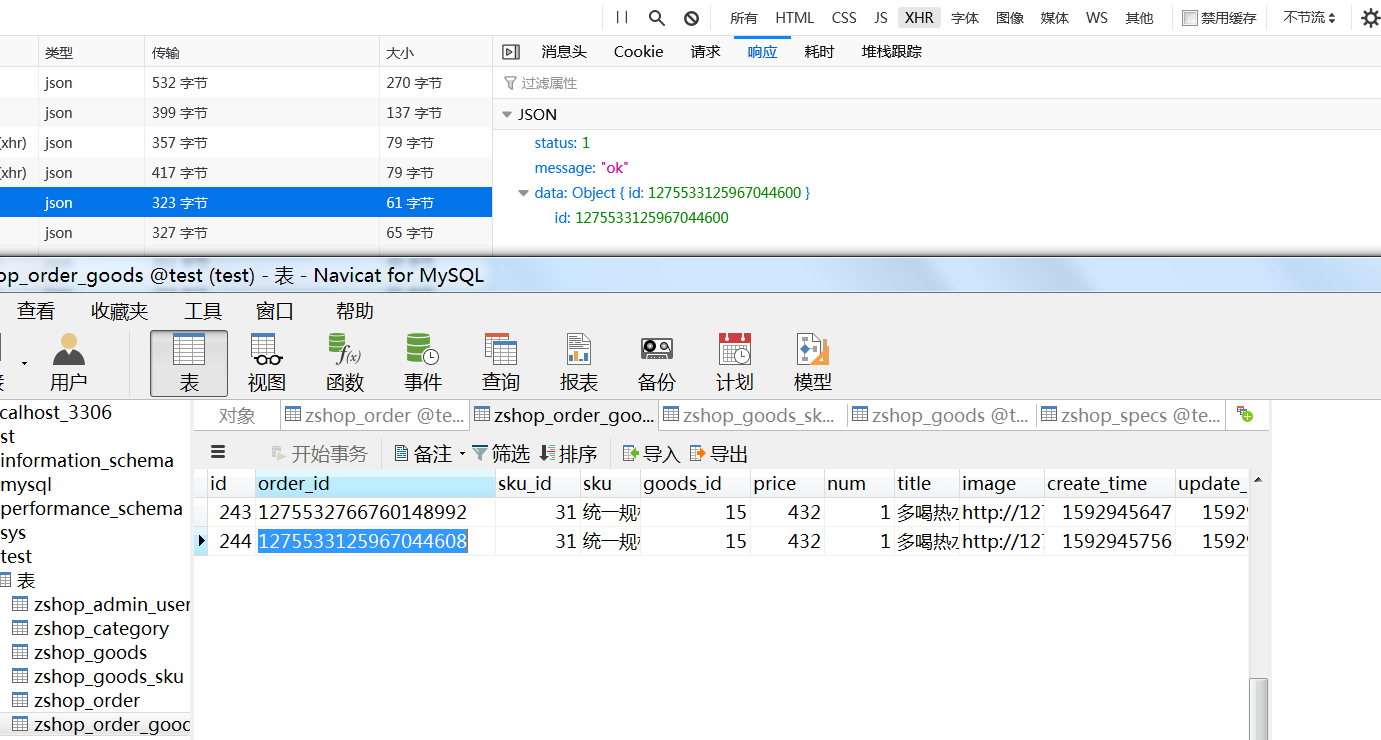Select the 用户 toolbar icon in Navicat
The height and width of the screenshot is (740, 1381).
pos(69,362)
